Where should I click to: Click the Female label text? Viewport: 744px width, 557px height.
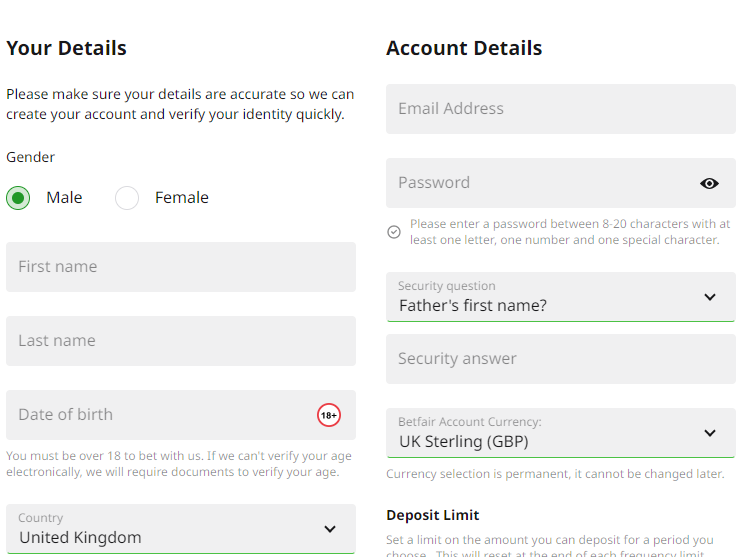pyautogui.click(x=182, y=198)
